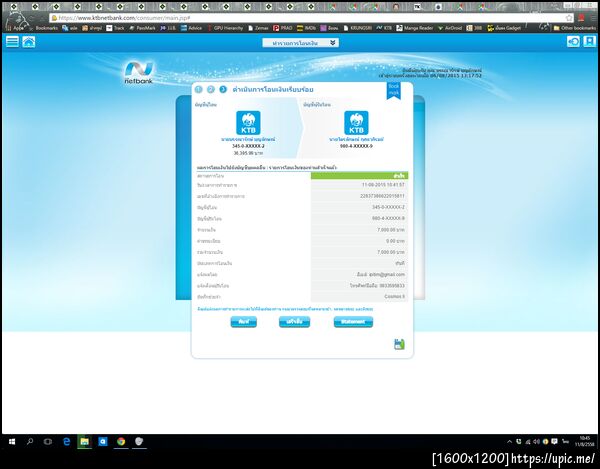Open the blue app icon beside File Explorer
The width and height of the screenshot is (600, 469).
click(103, 442)
